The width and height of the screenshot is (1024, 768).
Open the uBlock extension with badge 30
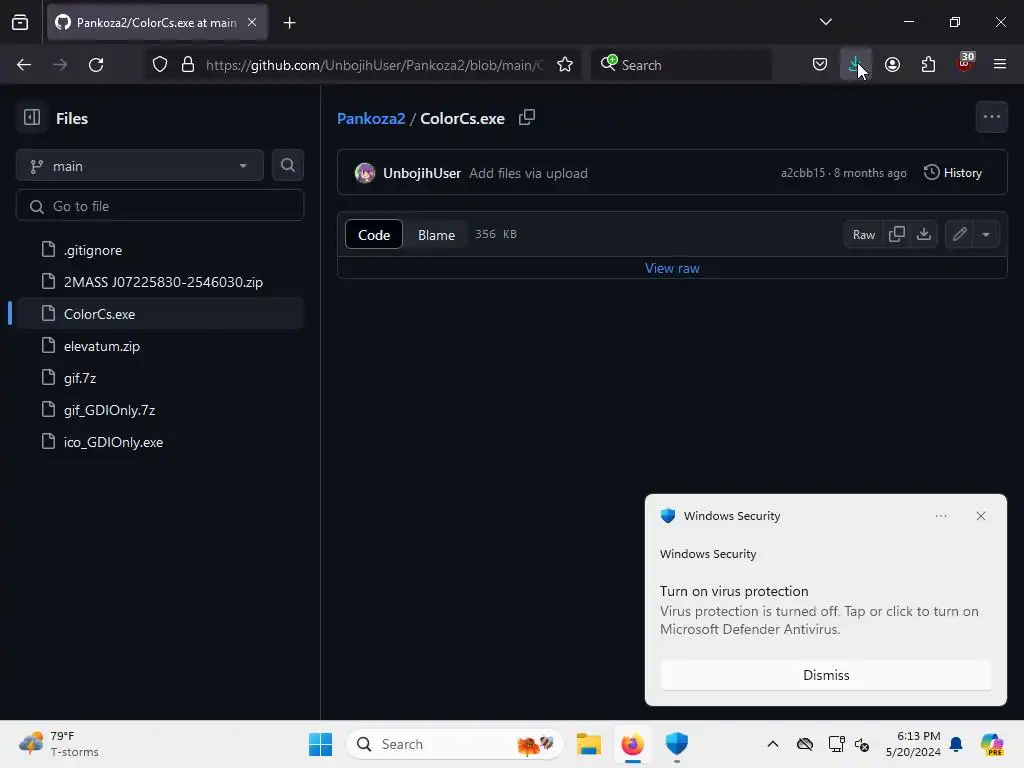[965, 63]
